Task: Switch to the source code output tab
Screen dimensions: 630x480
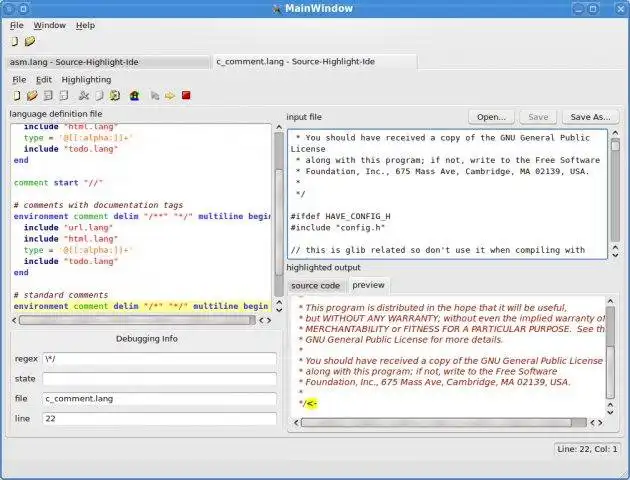Action: [x=315, y=286]
